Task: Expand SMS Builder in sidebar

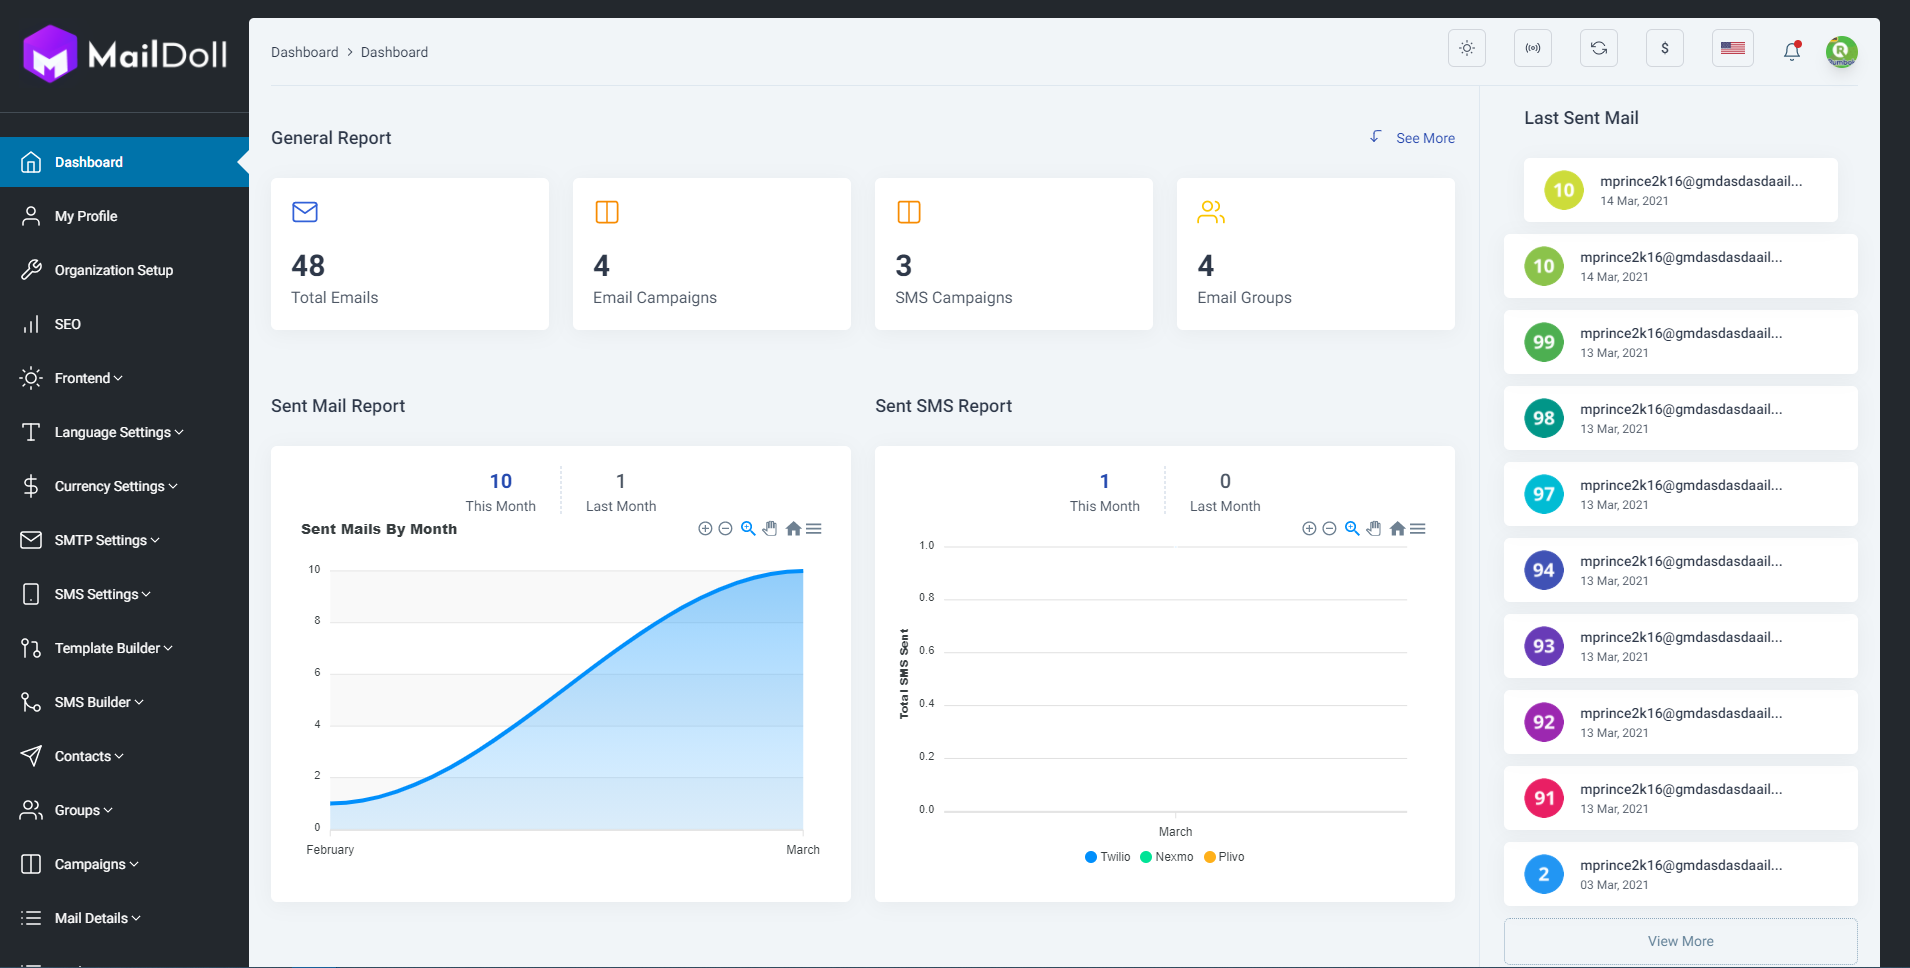Action: click(124, 702)
